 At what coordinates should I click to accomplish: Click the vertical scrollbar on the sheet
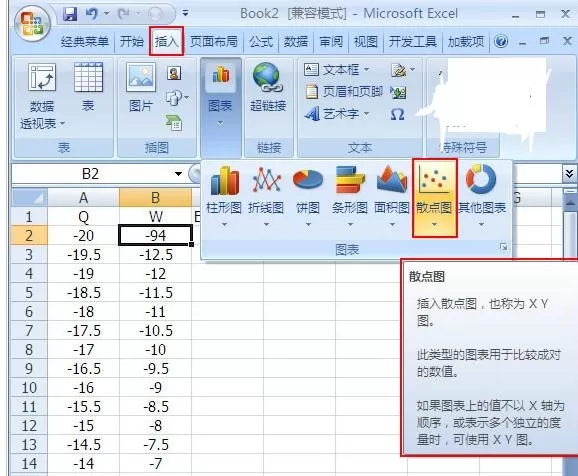coord(570,236)
